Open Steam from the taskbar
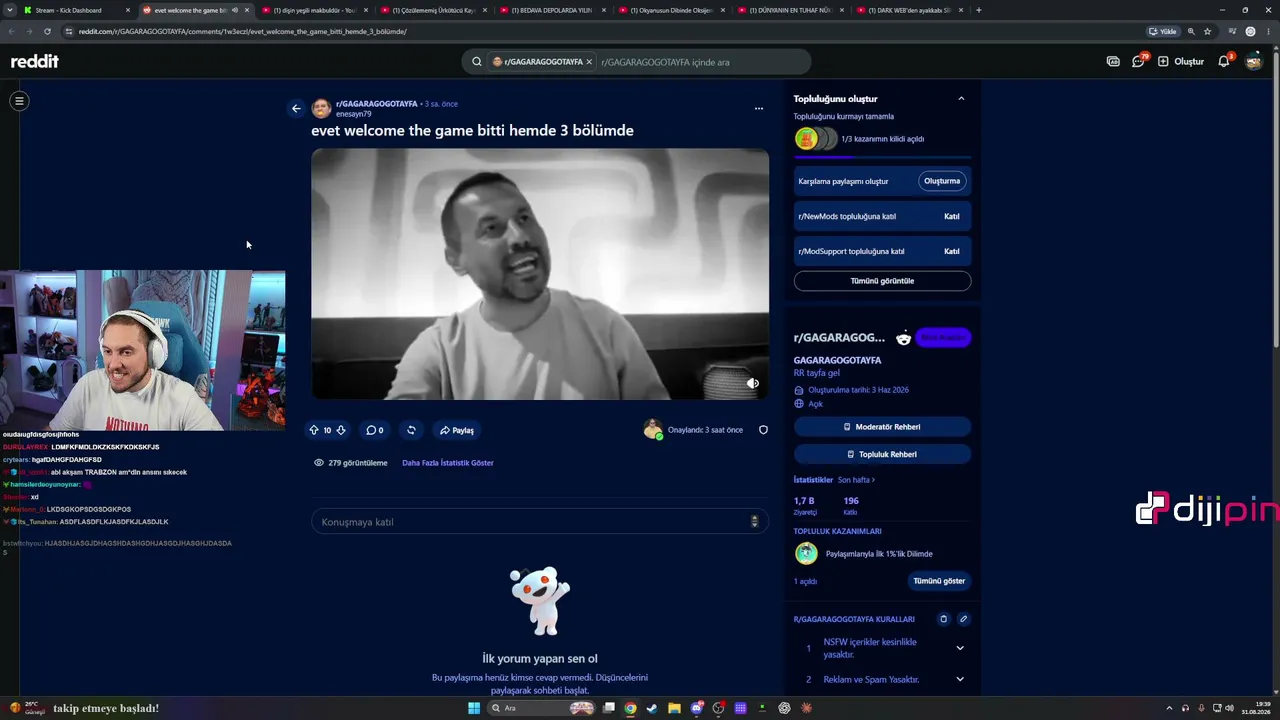The height and width of the screenshot is (720, 1280). (652, 708)
